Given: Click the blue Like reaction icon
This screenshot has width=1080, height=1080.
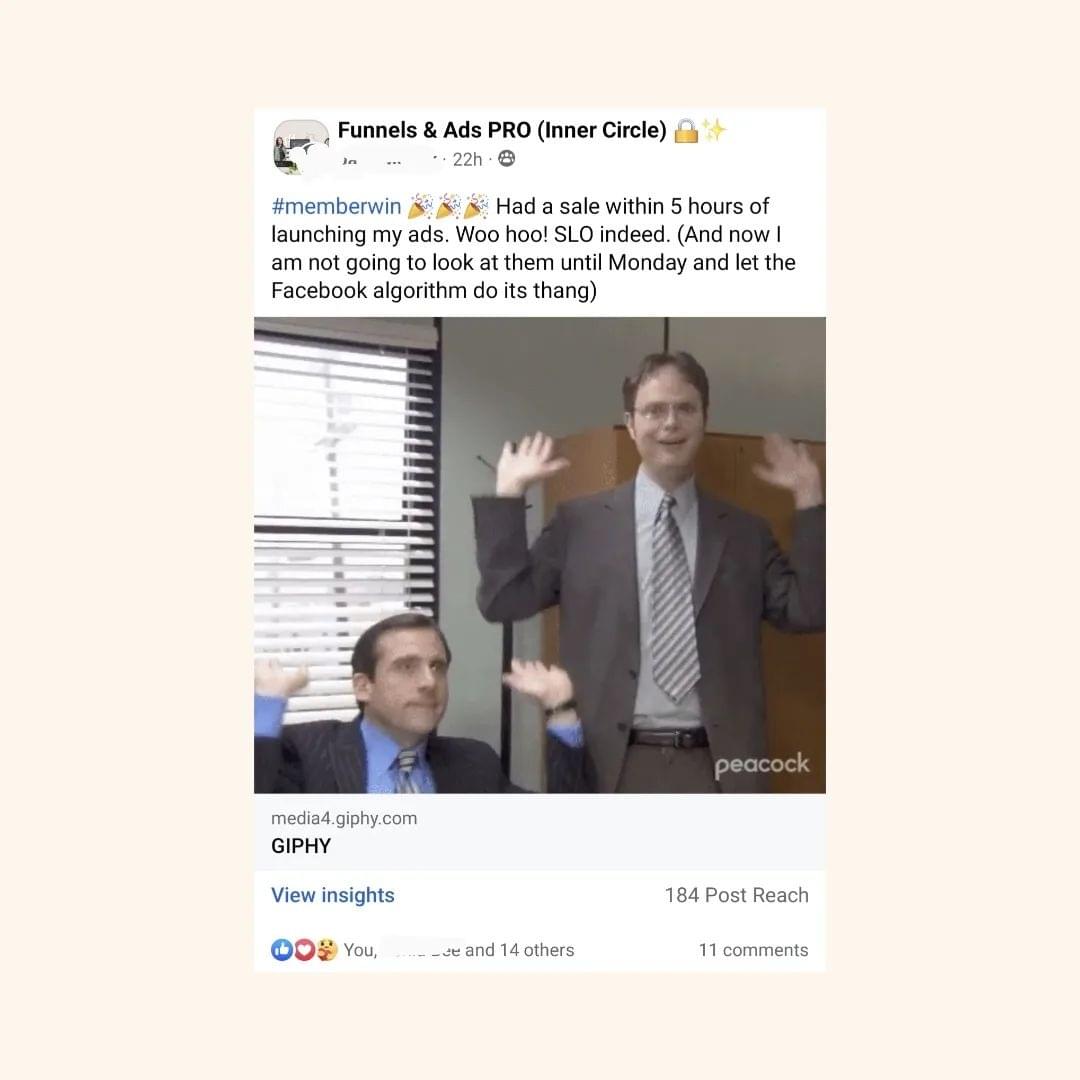Looking at the screenshot, I should click(x=282, y=950).
